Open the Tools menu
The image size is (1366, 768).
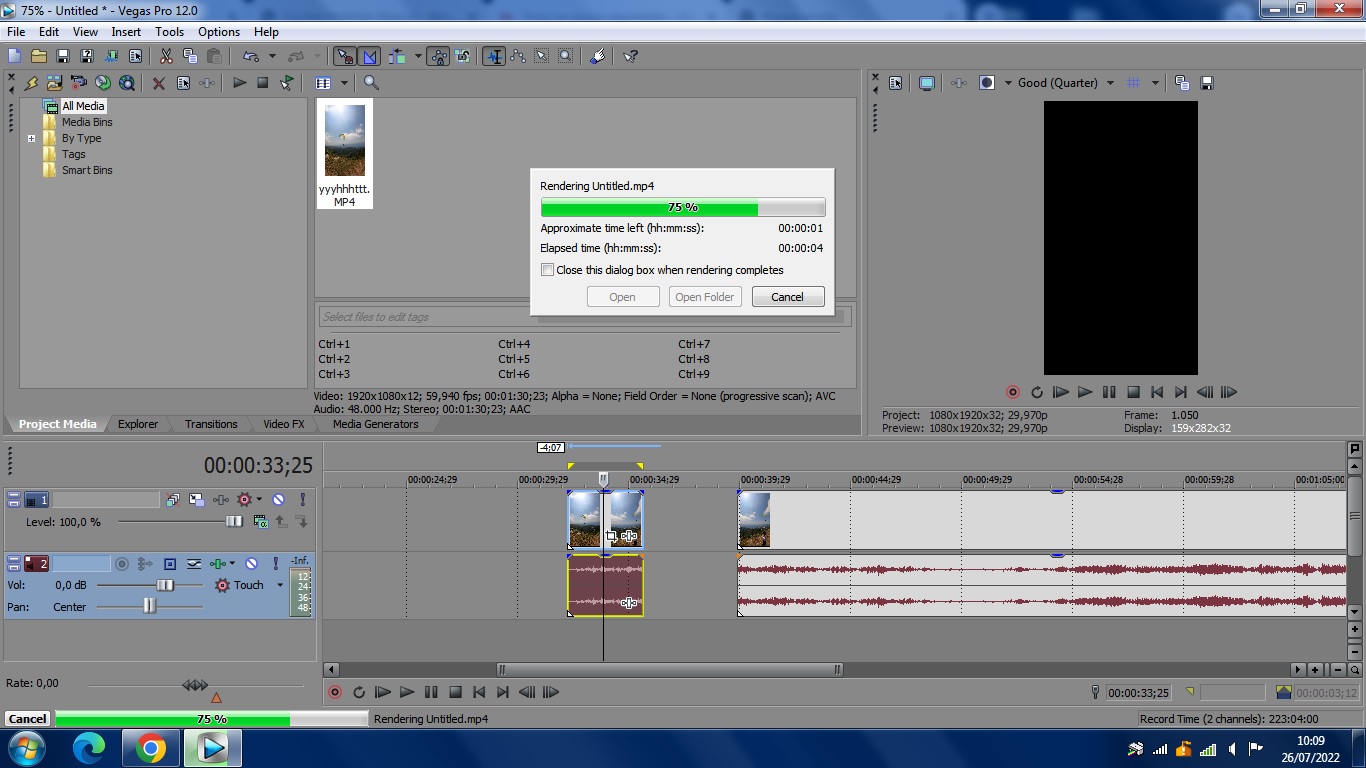[169, 32]
